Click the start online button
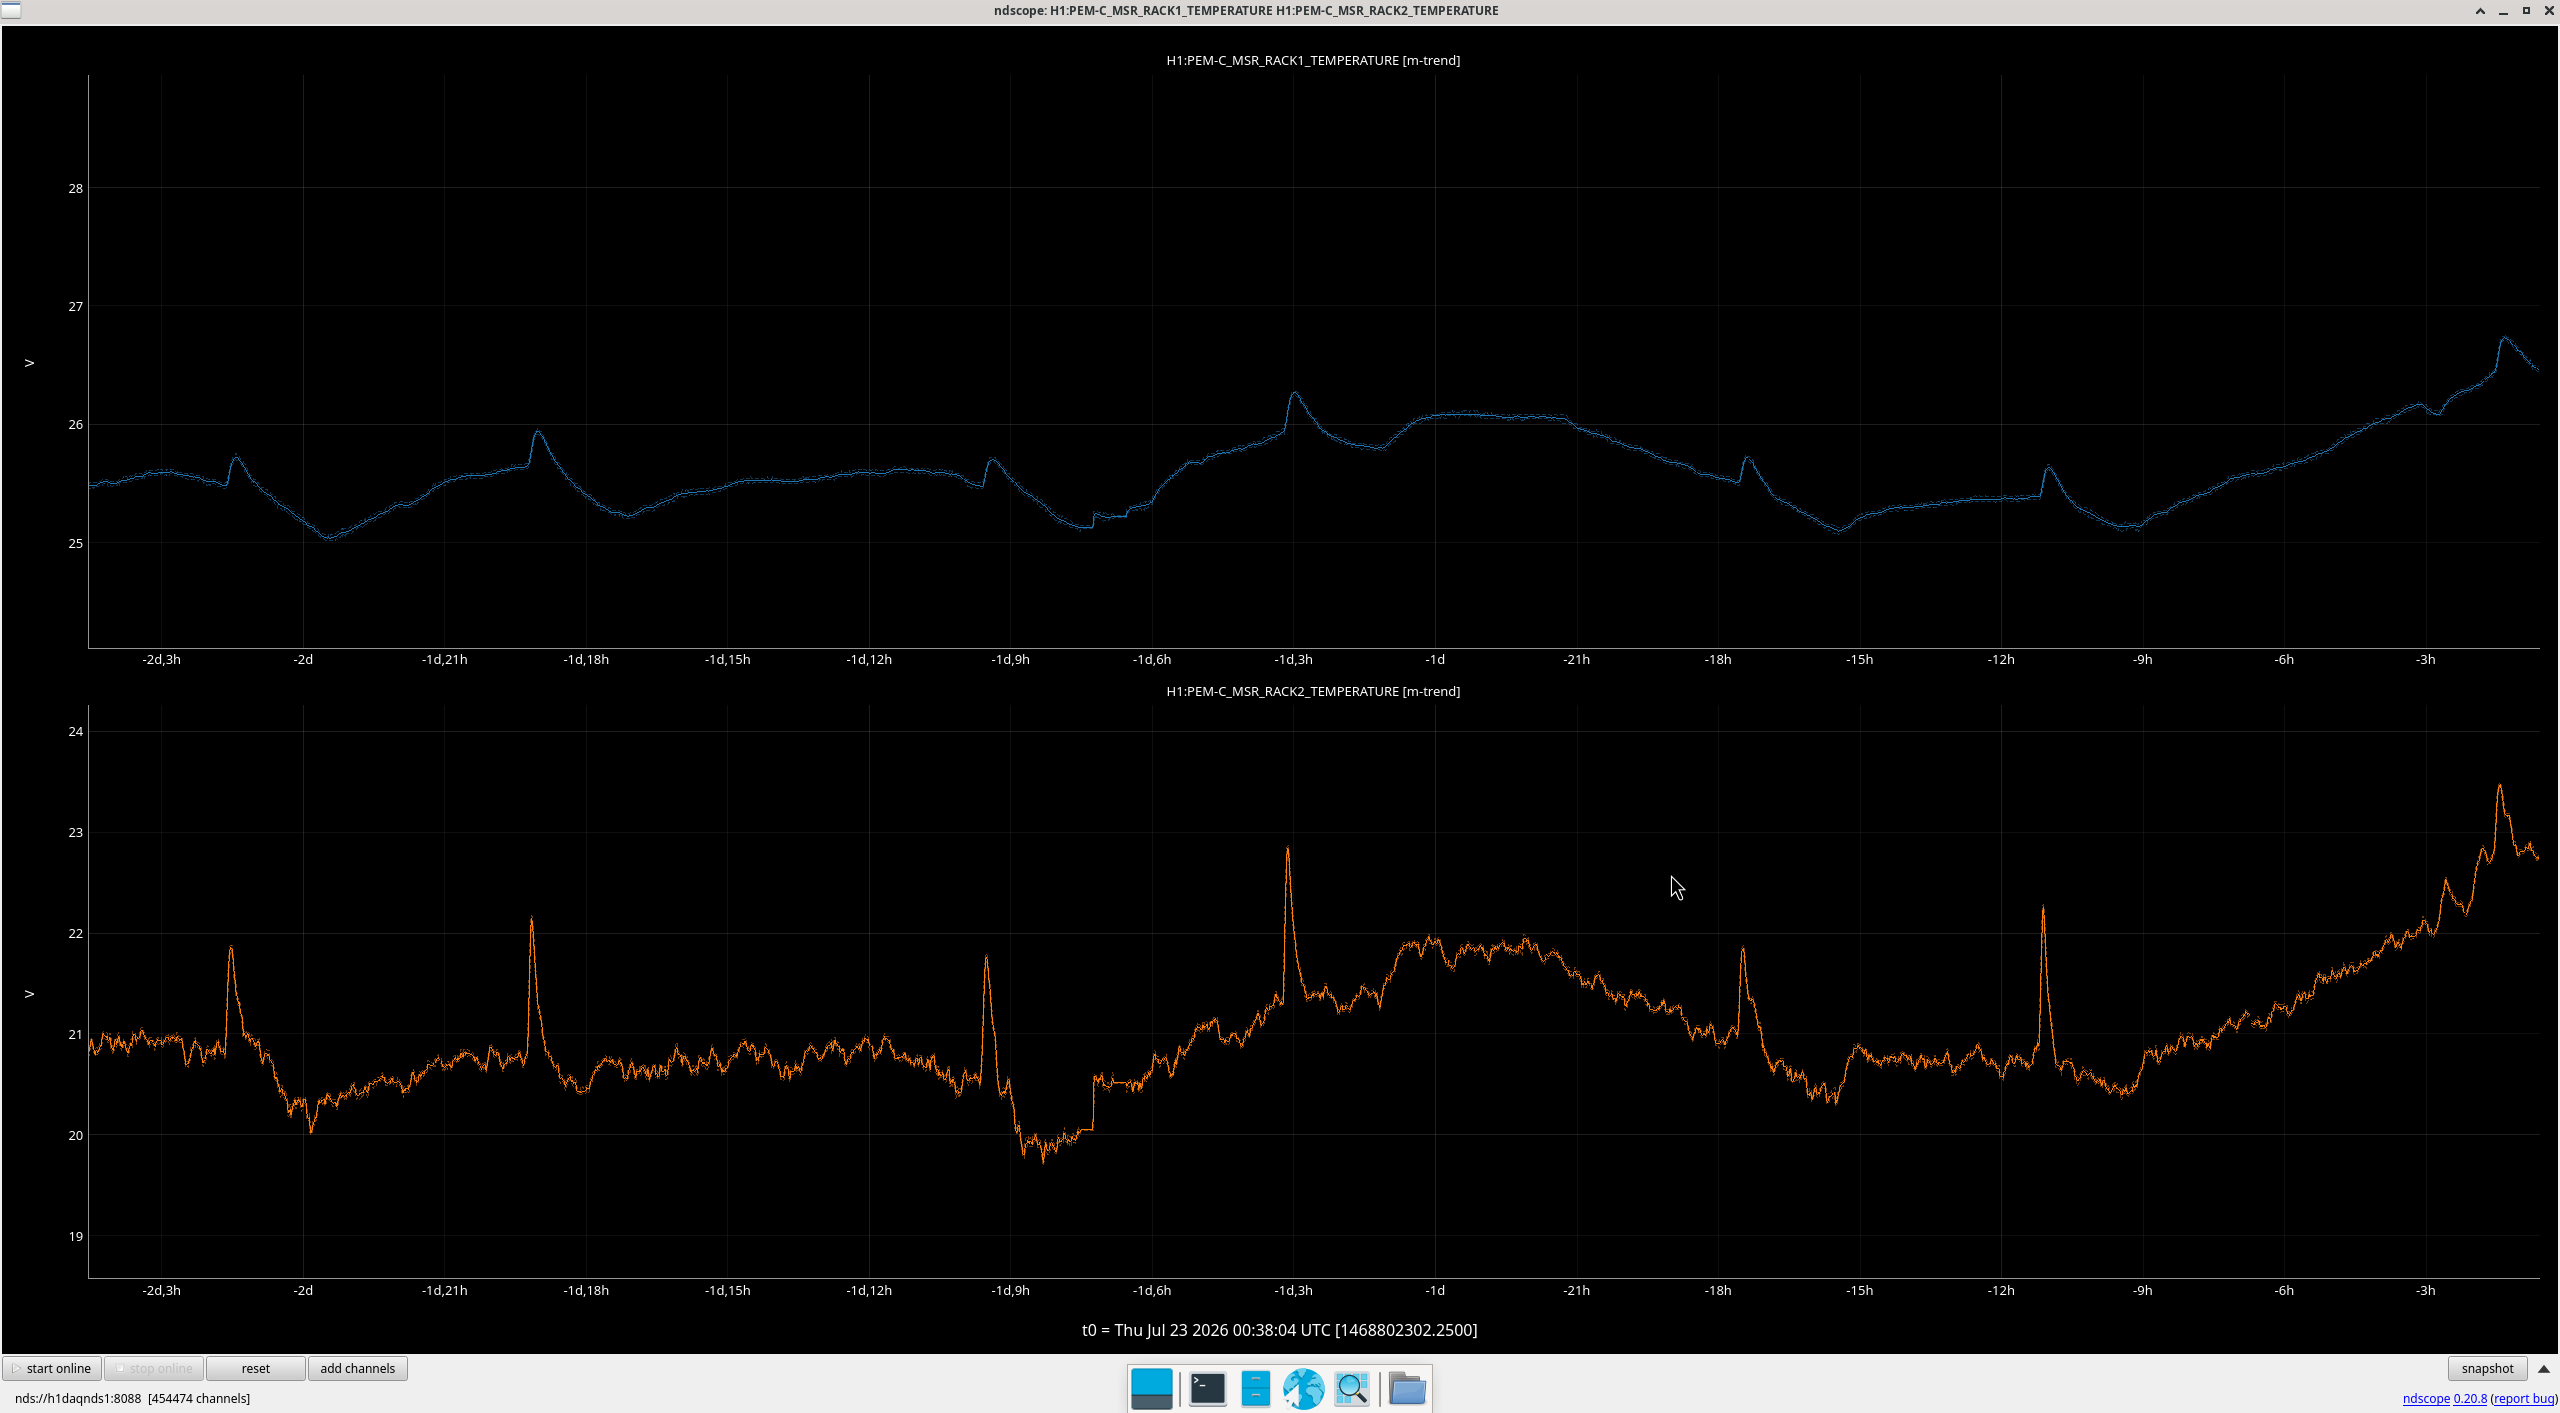 [x=52, y=1368]
